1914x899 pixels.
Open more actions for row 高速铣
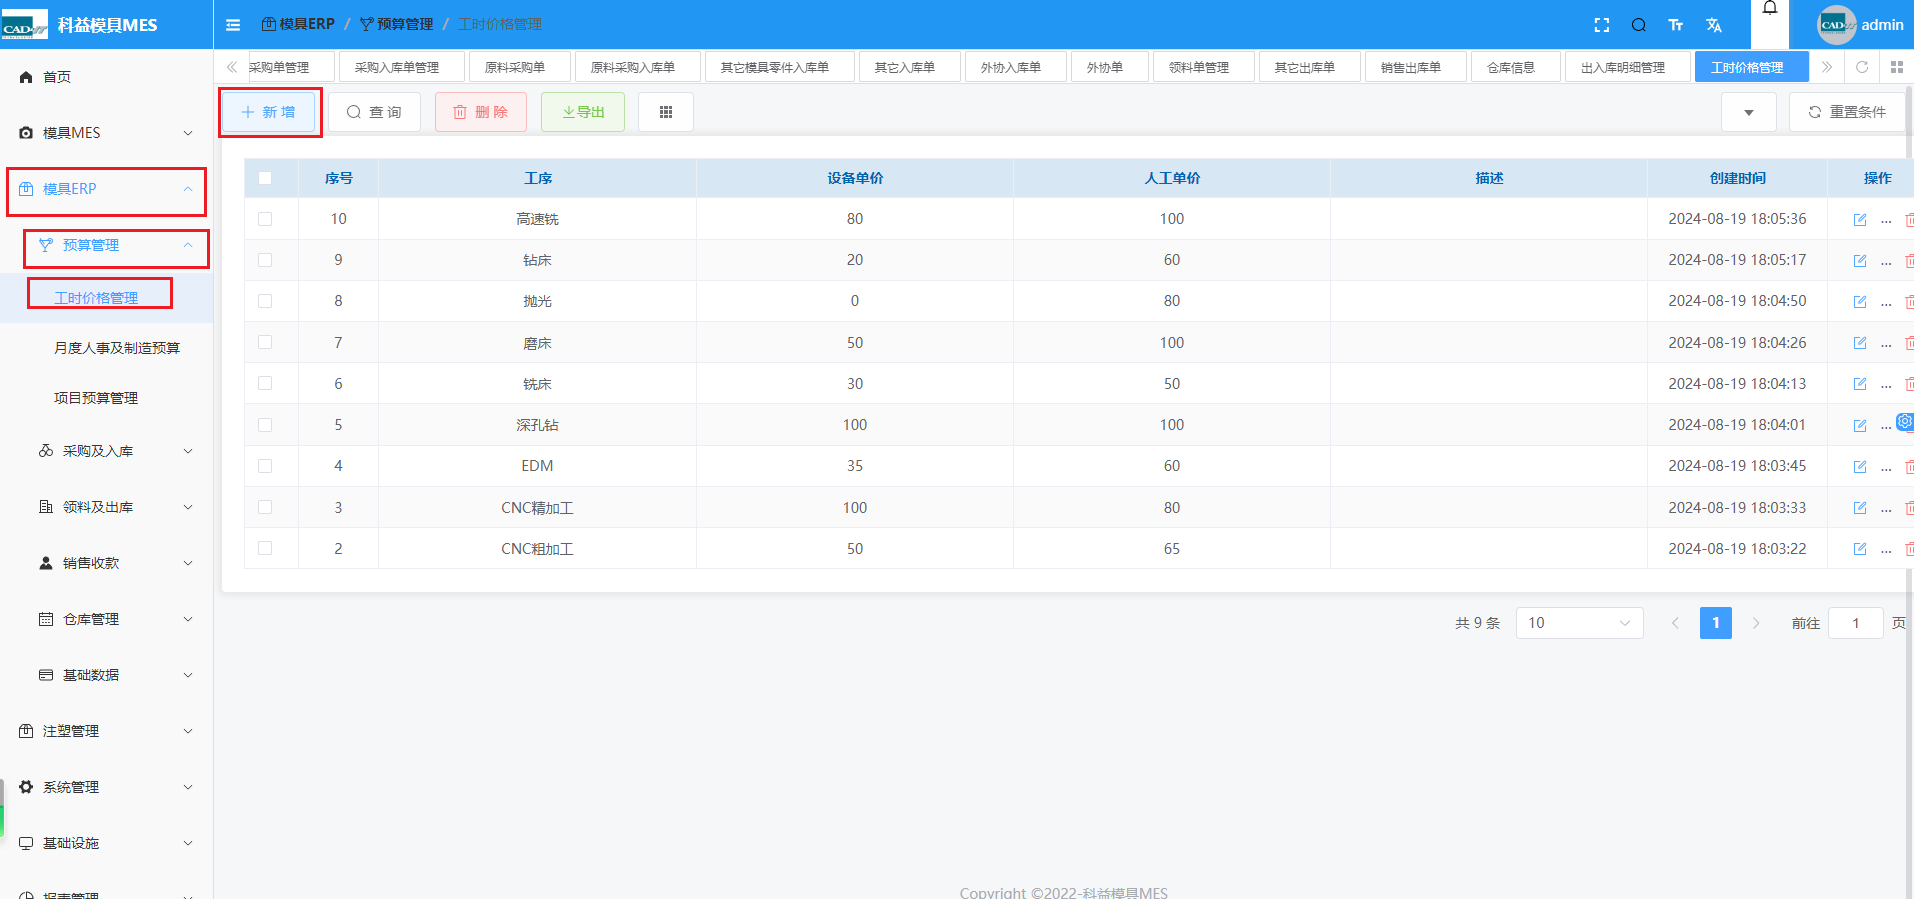[1886, 220]
